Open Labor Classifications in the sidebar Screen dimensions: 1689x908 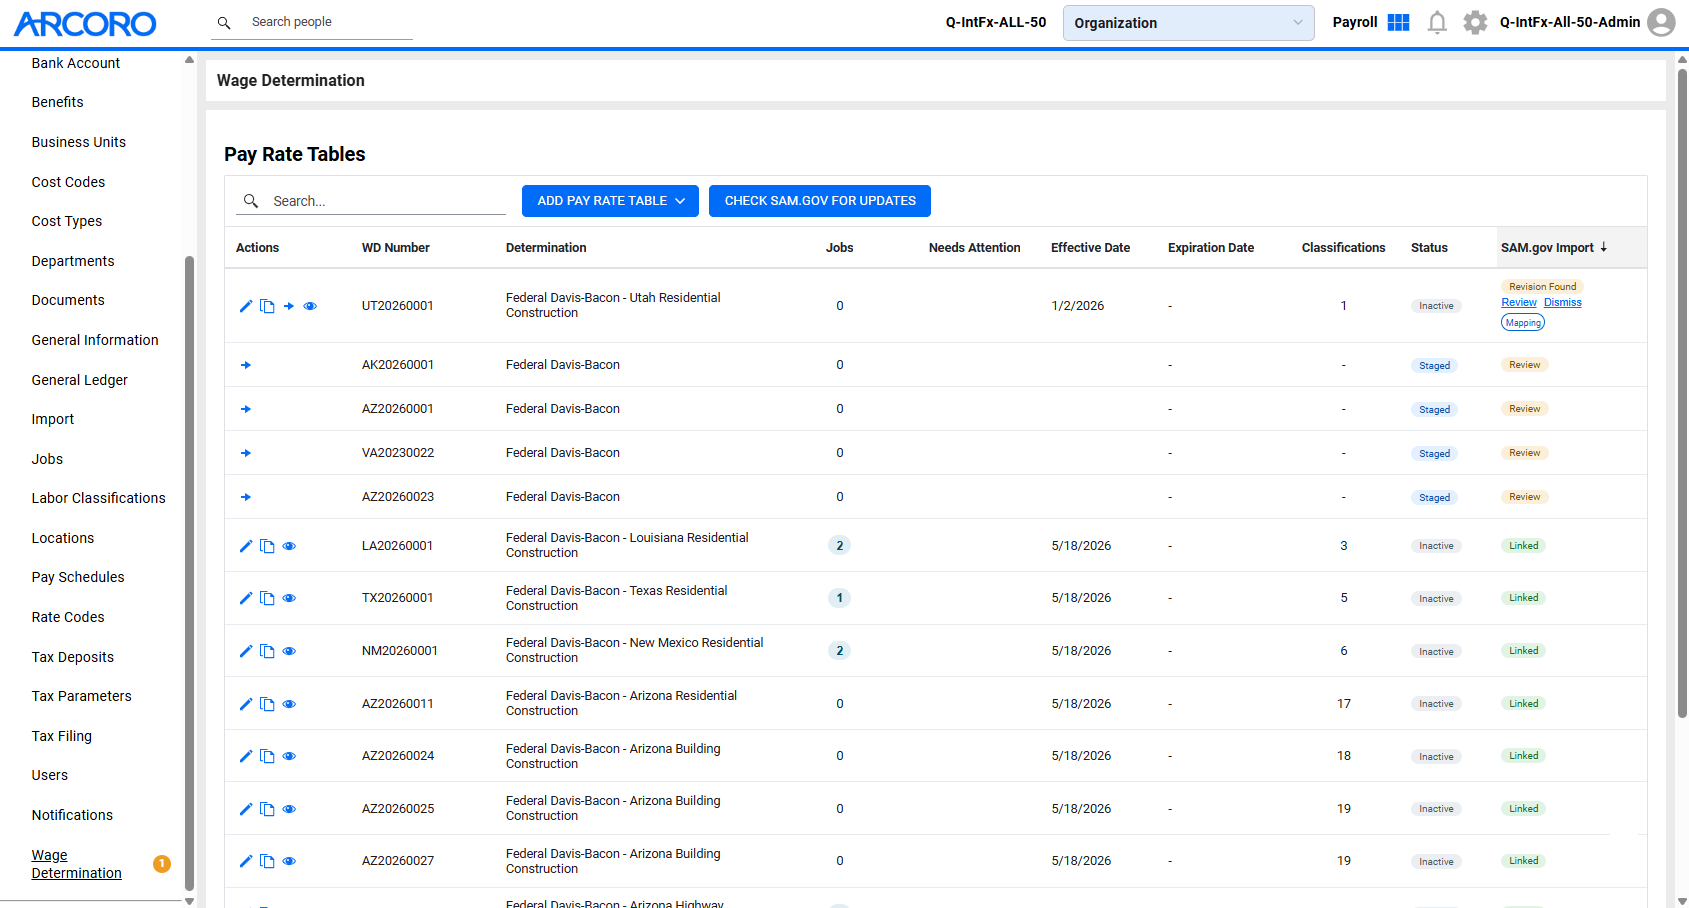[x=98, y=498]
